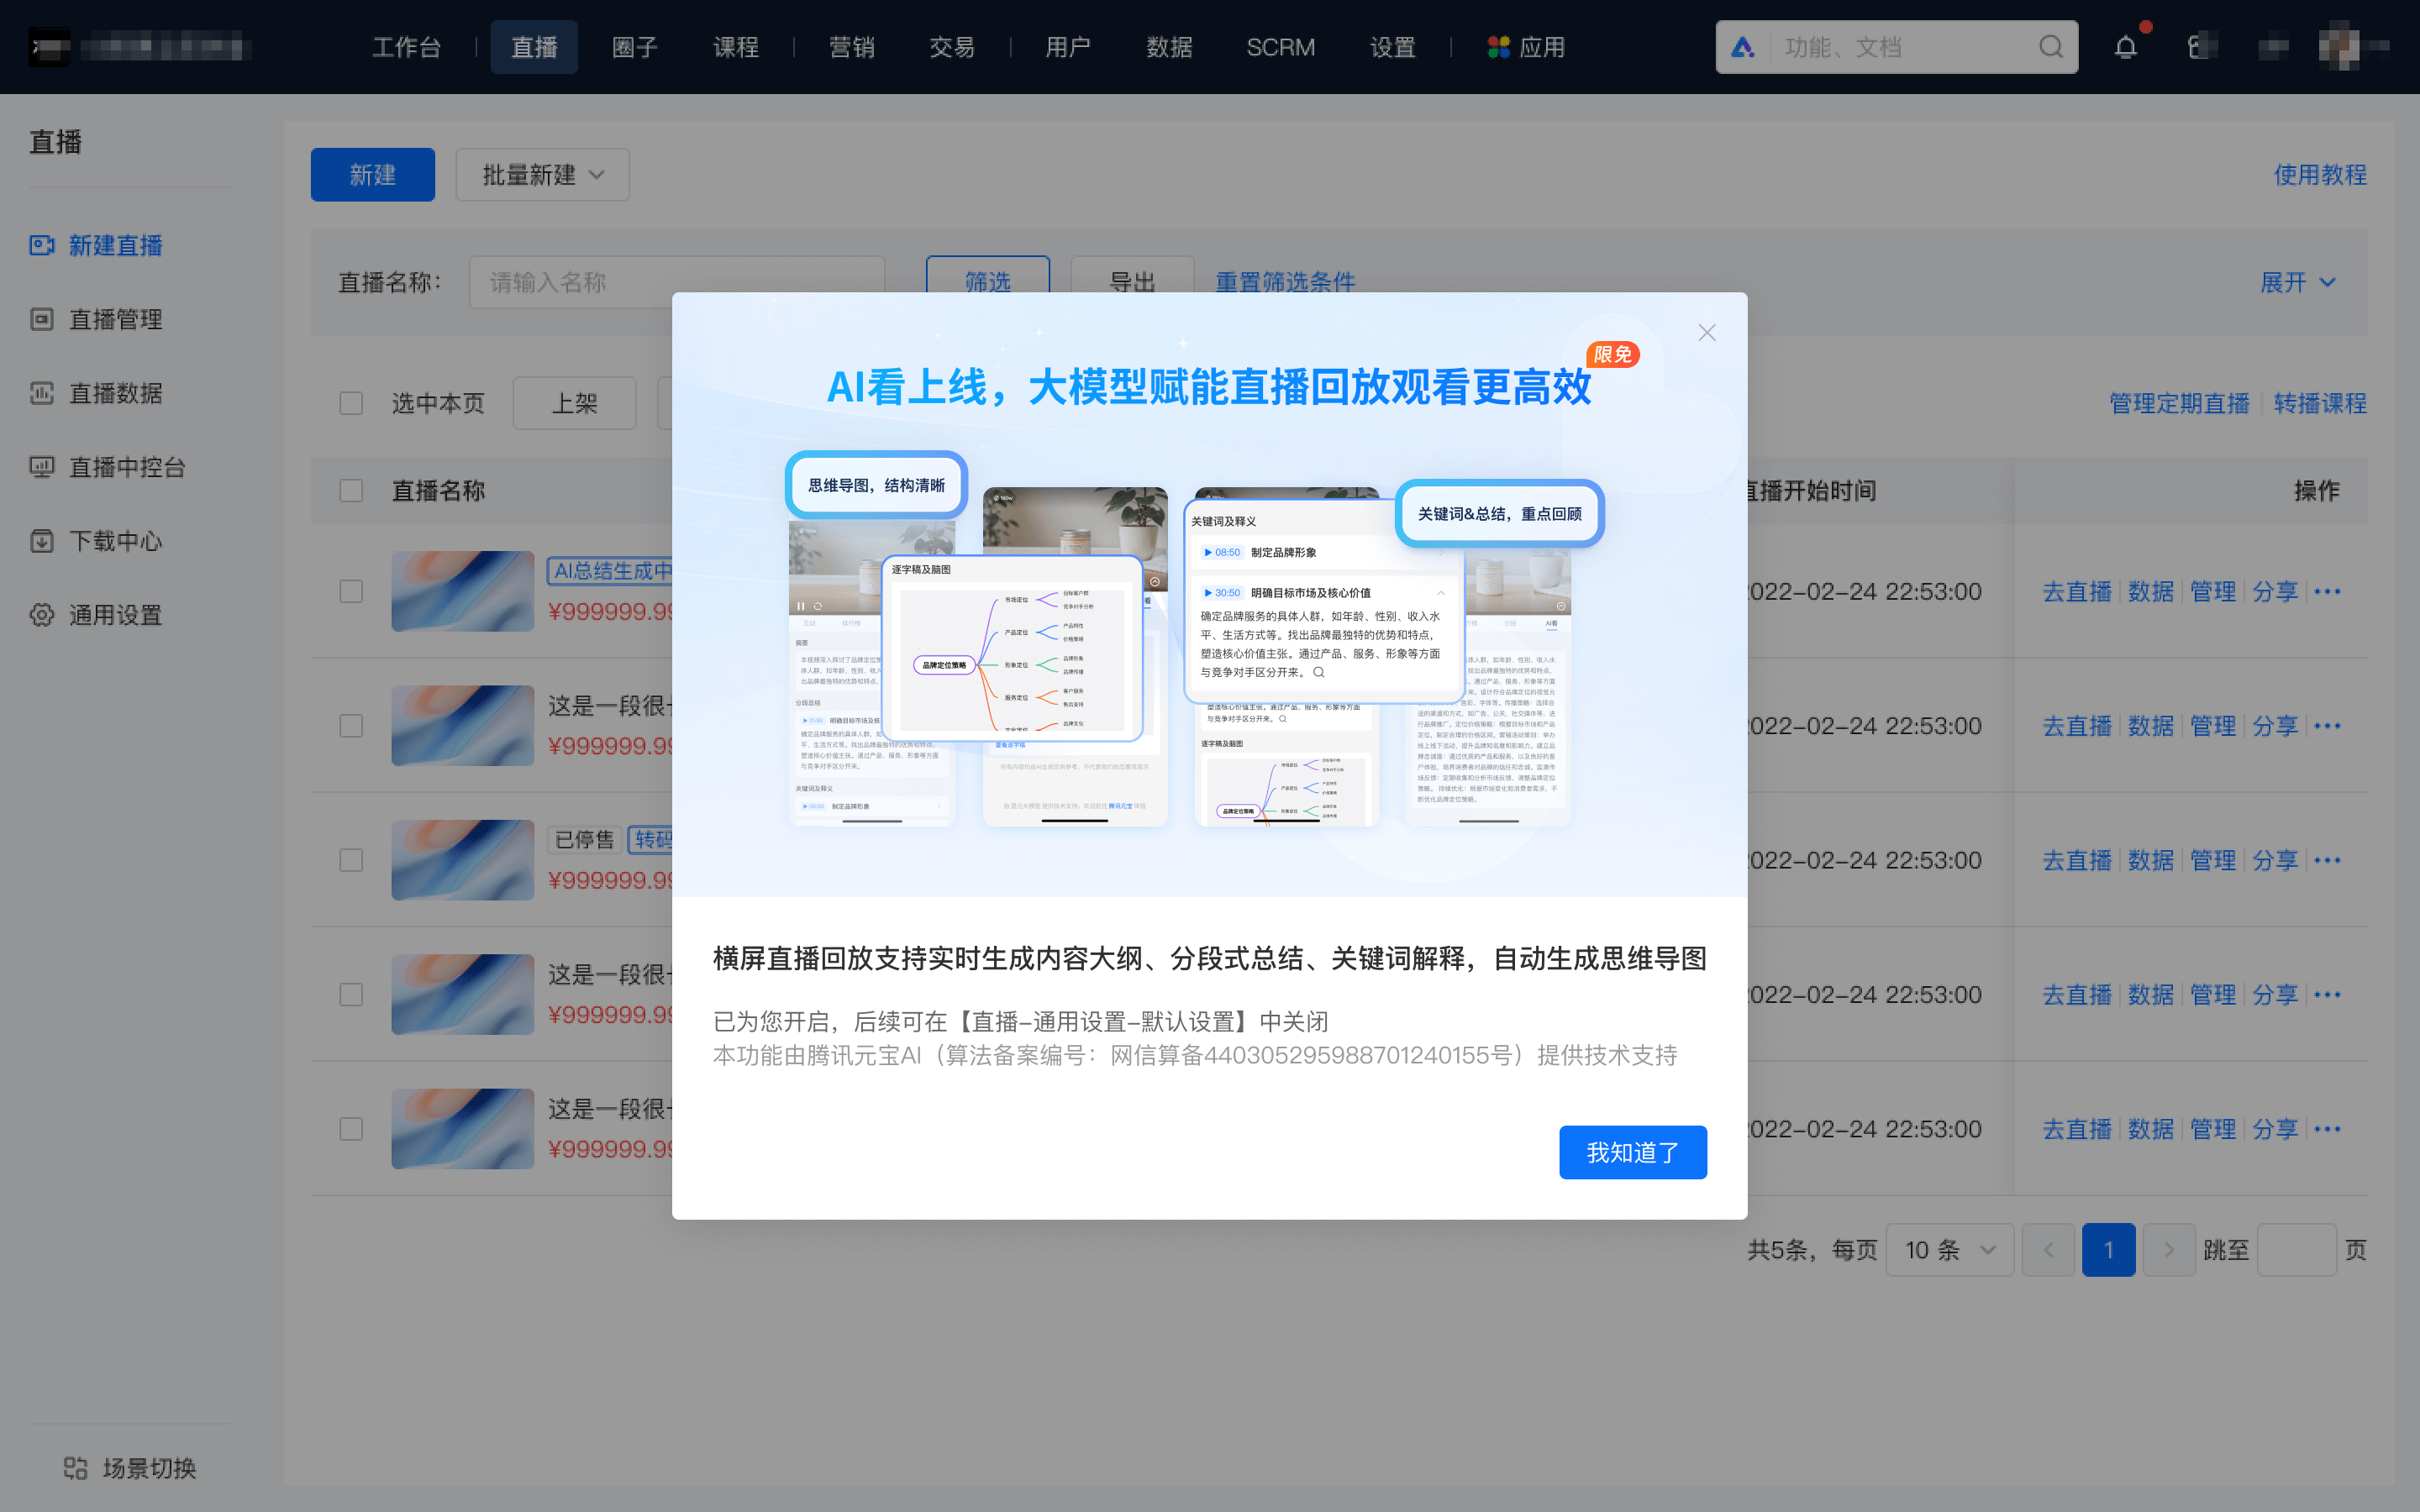Focus the 直播名称 name input field
Image resolution: width=2420 pixels, height=1512 pixels.
(677, 283)
